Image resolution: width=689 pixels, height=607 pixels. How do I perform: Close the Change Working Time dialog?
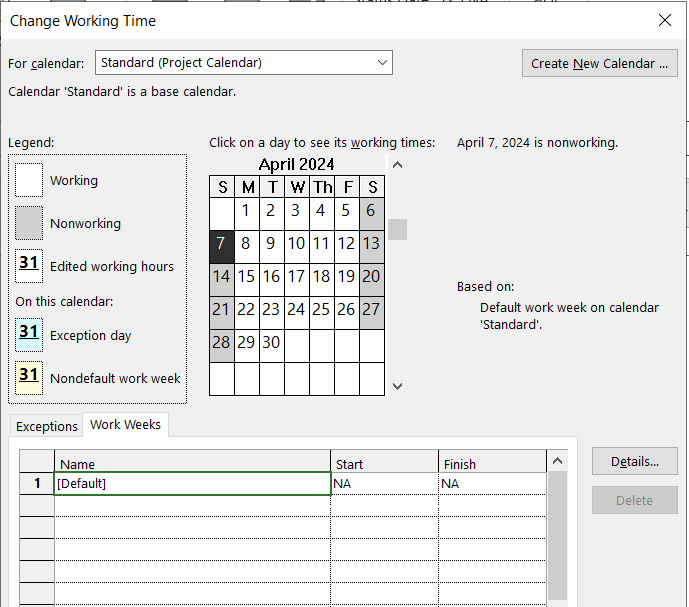[x=665, y=20]
